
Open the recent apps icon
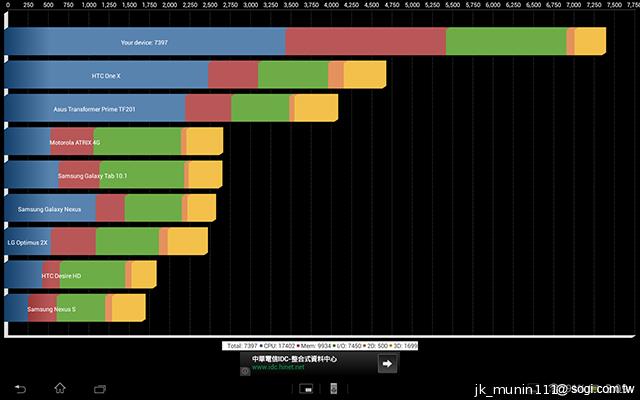98,387
